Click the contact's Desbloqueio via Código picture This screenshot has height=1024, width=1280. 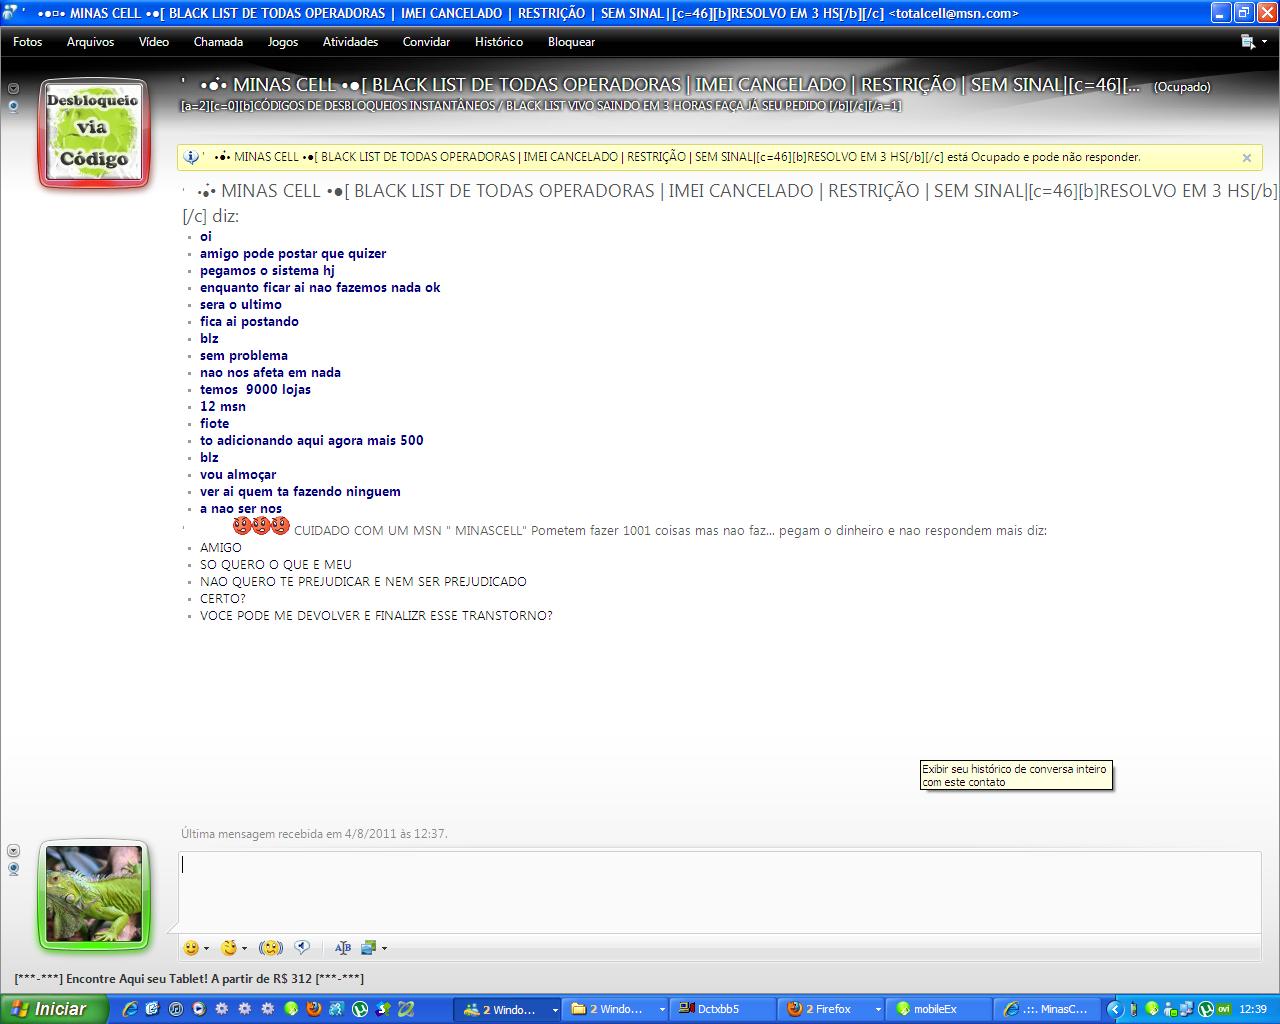93,133
